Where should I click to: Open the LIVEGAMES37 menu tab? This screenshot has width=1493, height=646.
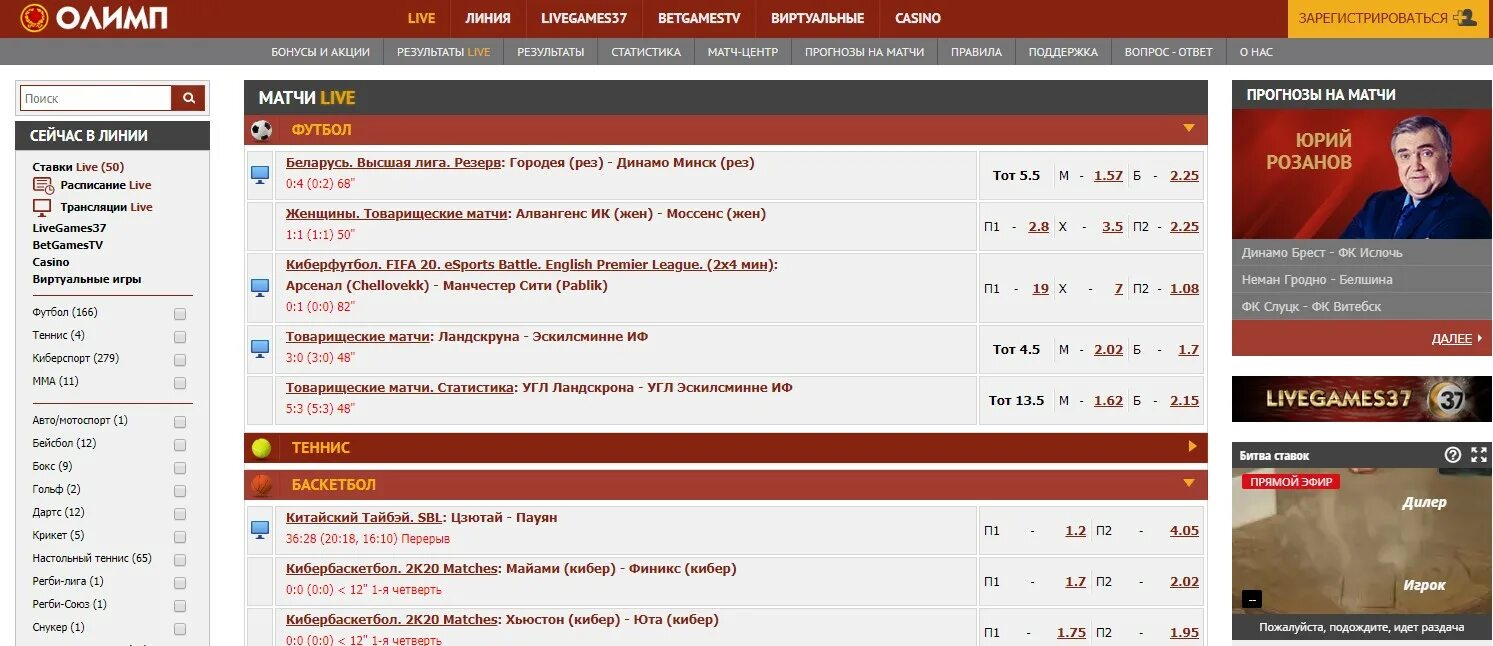pos(584,18)
